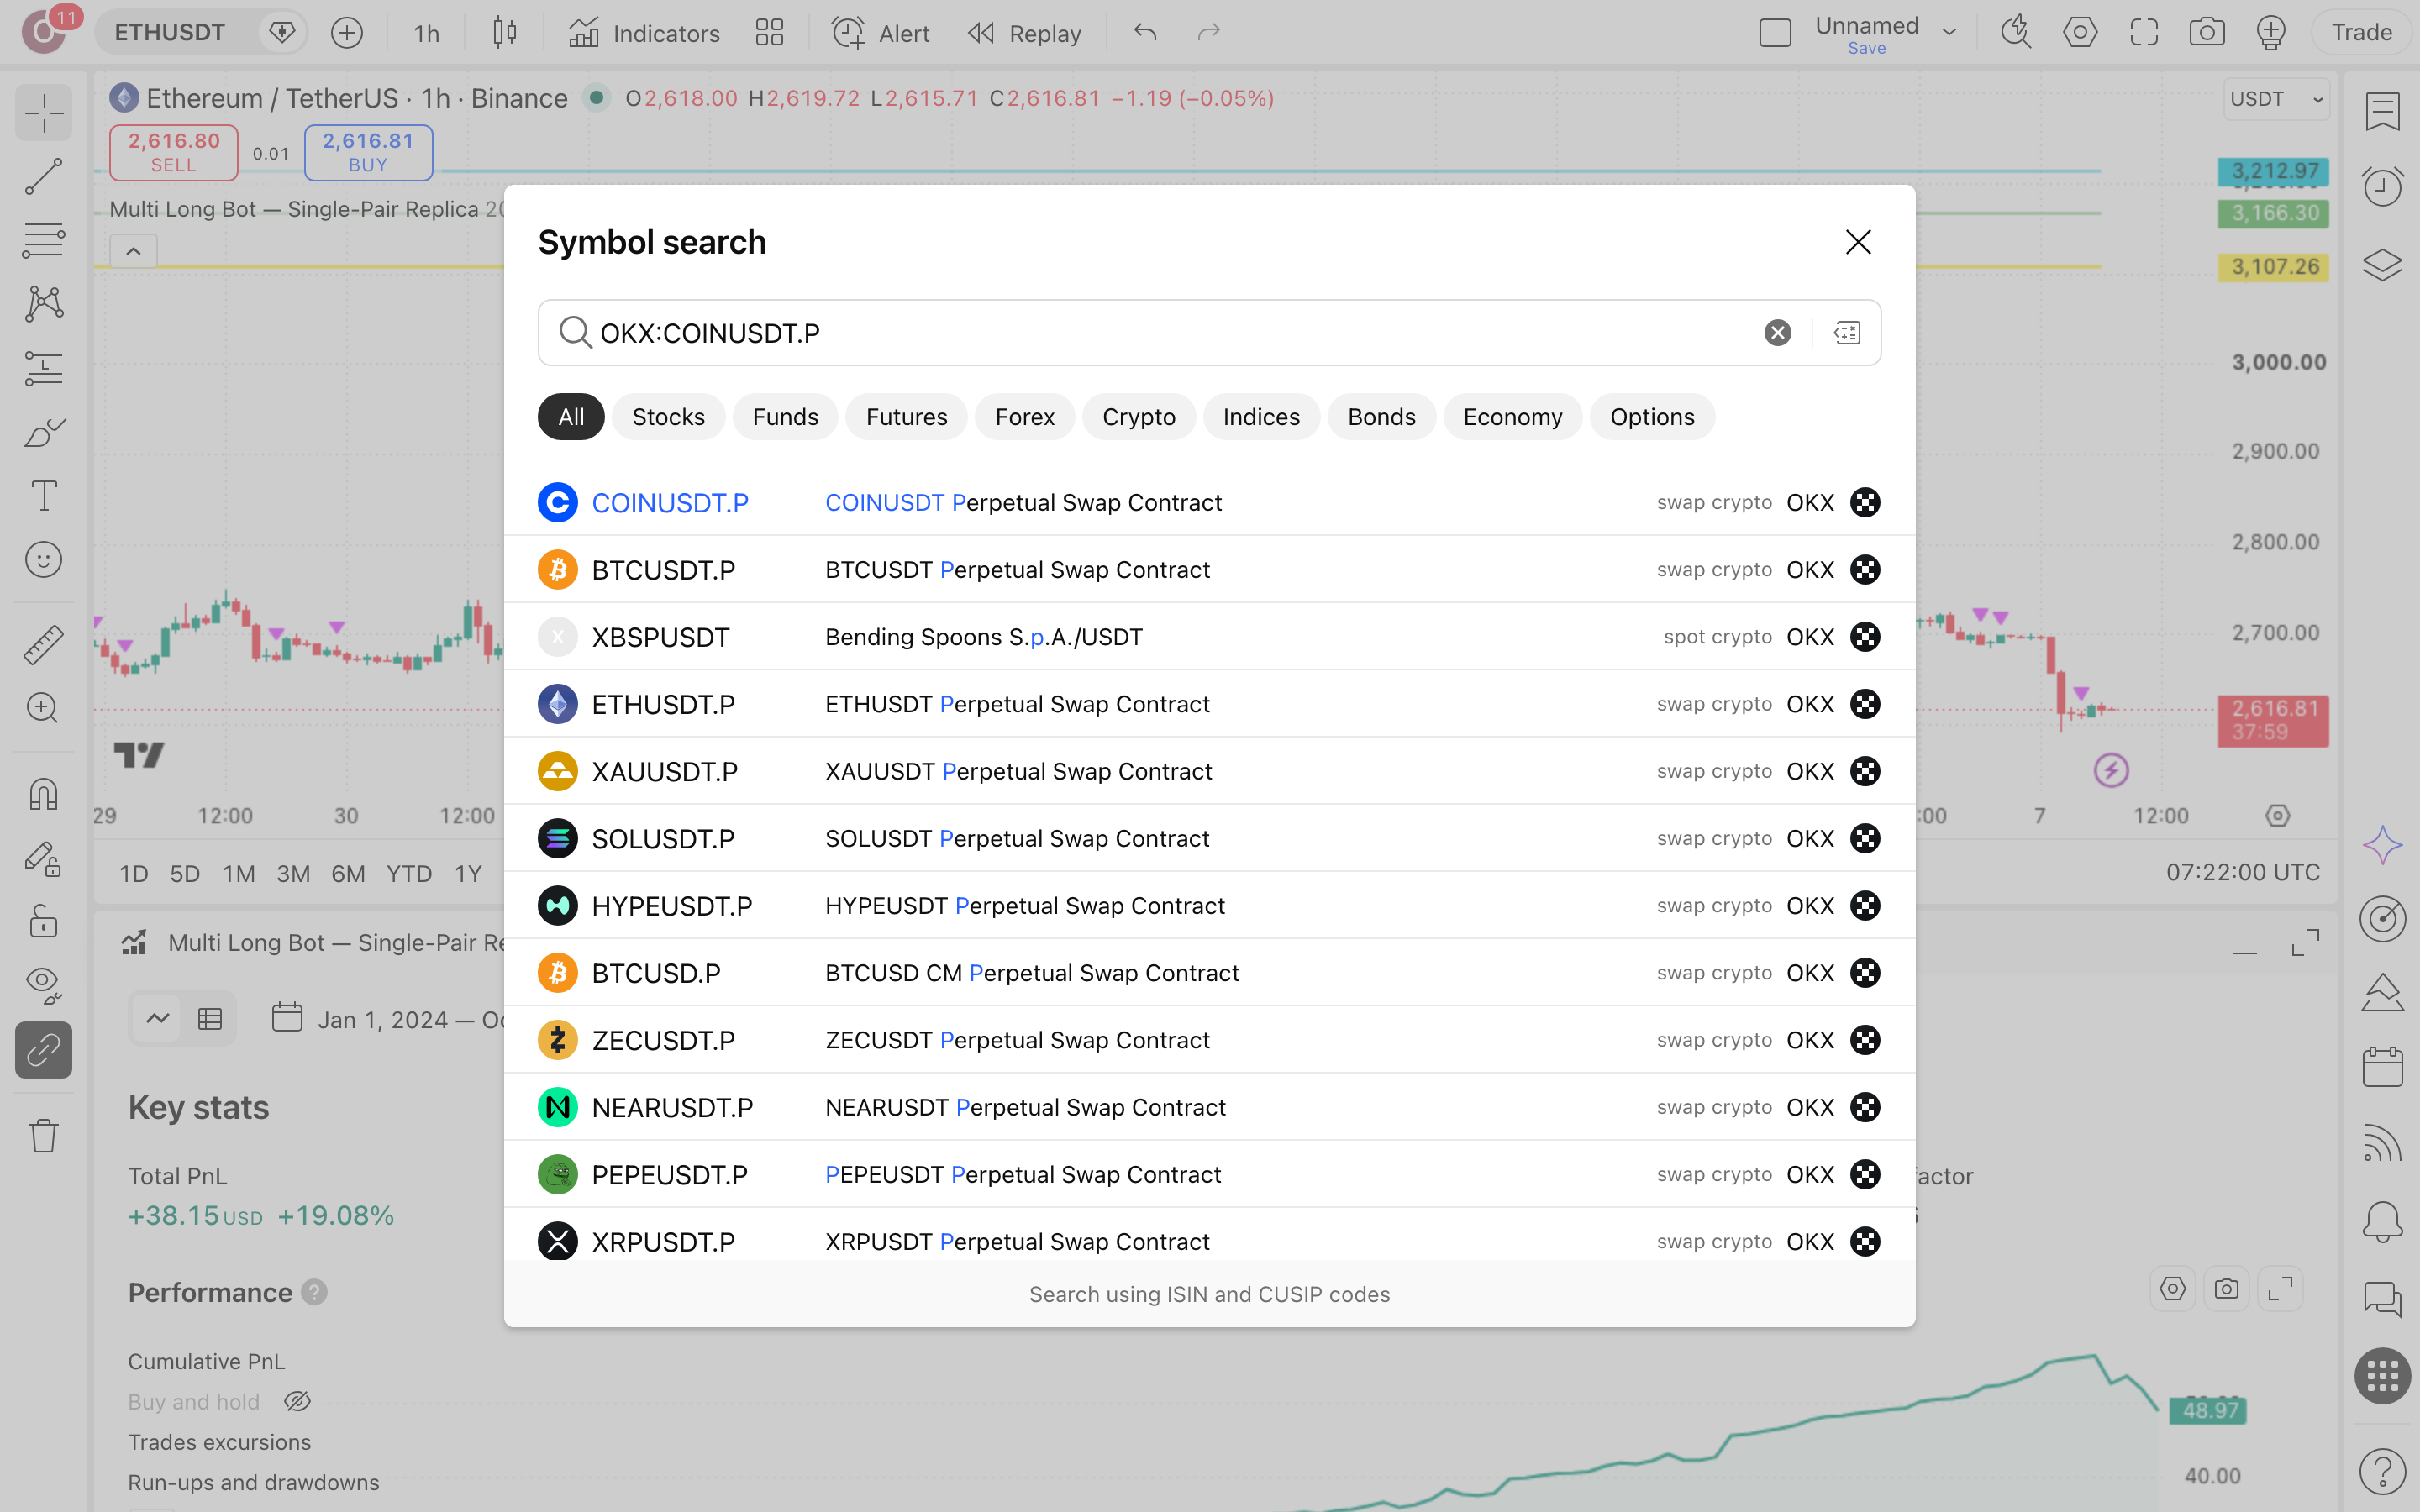Open the chart style candles icon
Image resolution: width=2420 pixels, height=1512 pixels.
tap(505, 33)
